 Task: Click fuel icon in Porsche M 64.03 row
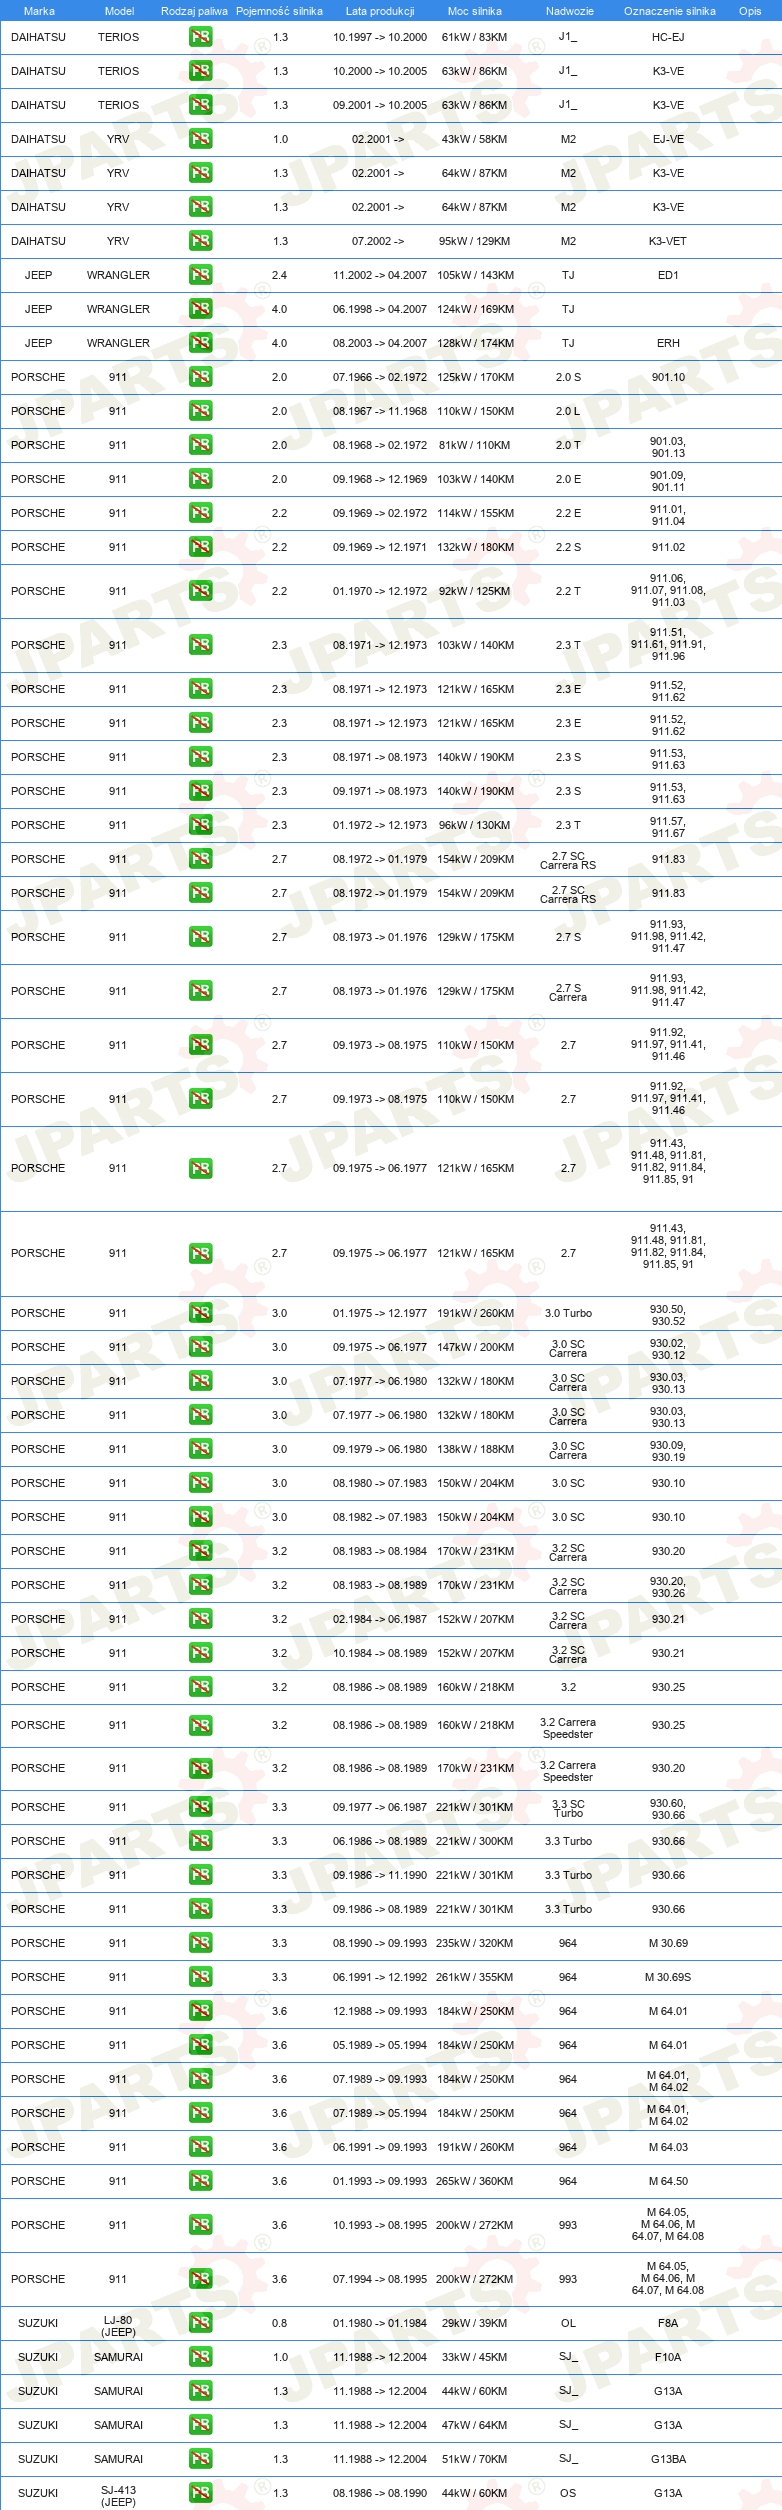coord(200,2147)
